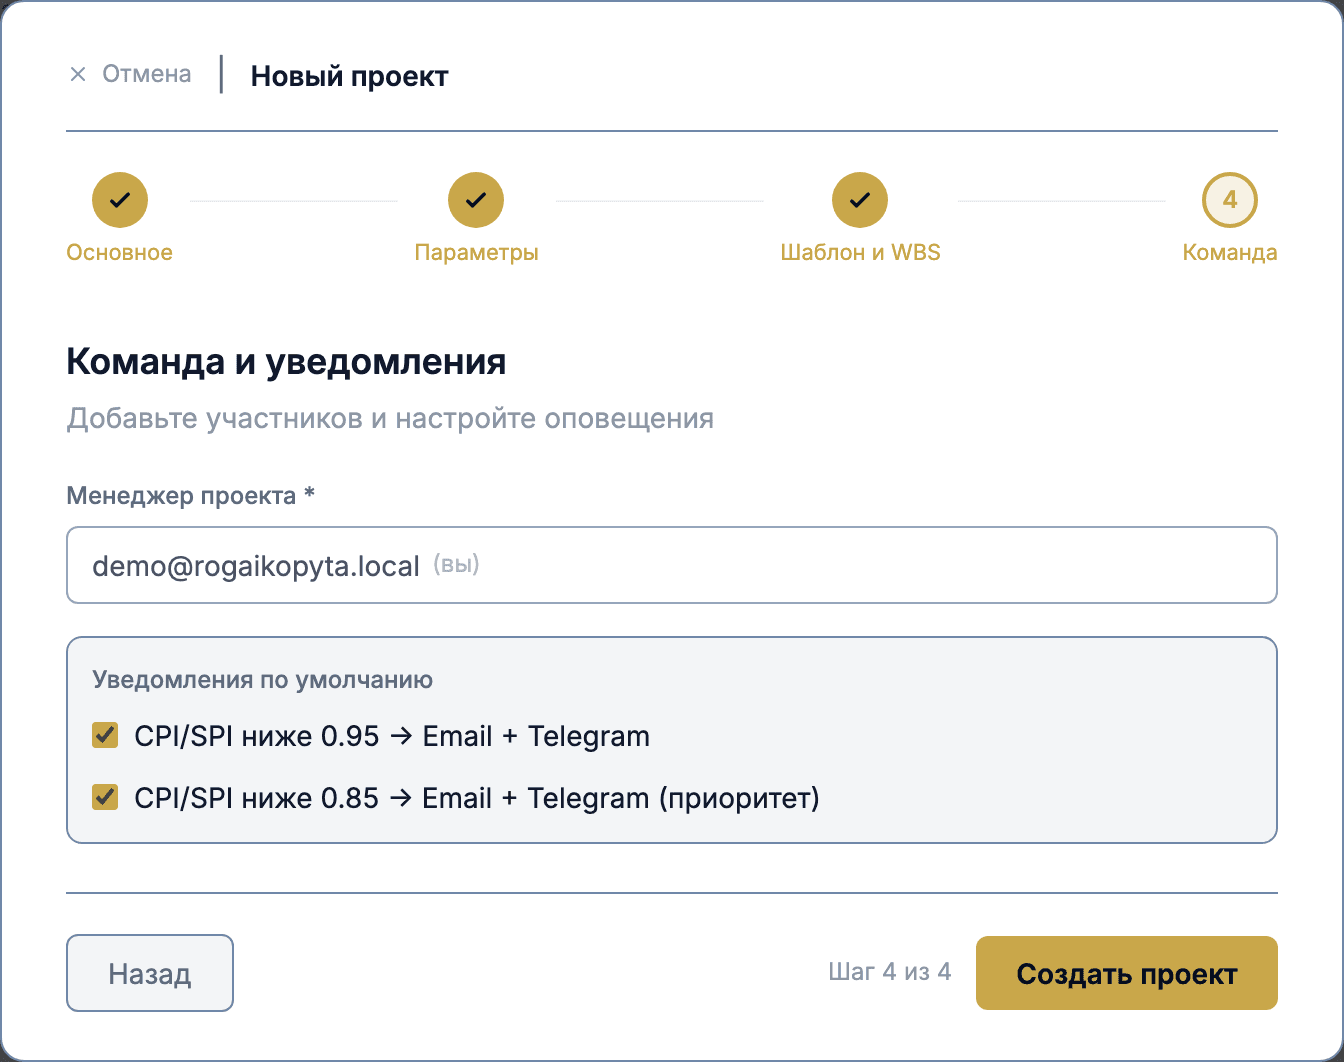Uncheck the CPI/SPI ниже 0.95 notification
The height and width of the screenshot is (1062, 1344).
click(105, 736)
